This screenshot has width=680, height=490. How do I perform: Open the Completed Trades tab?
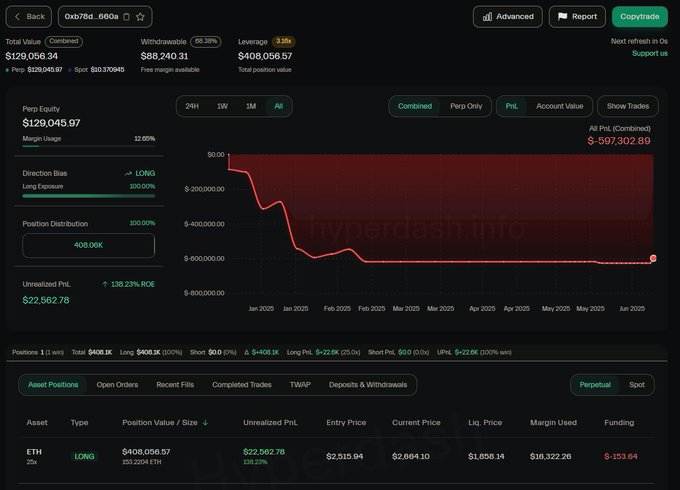click(x=242, y=385)
